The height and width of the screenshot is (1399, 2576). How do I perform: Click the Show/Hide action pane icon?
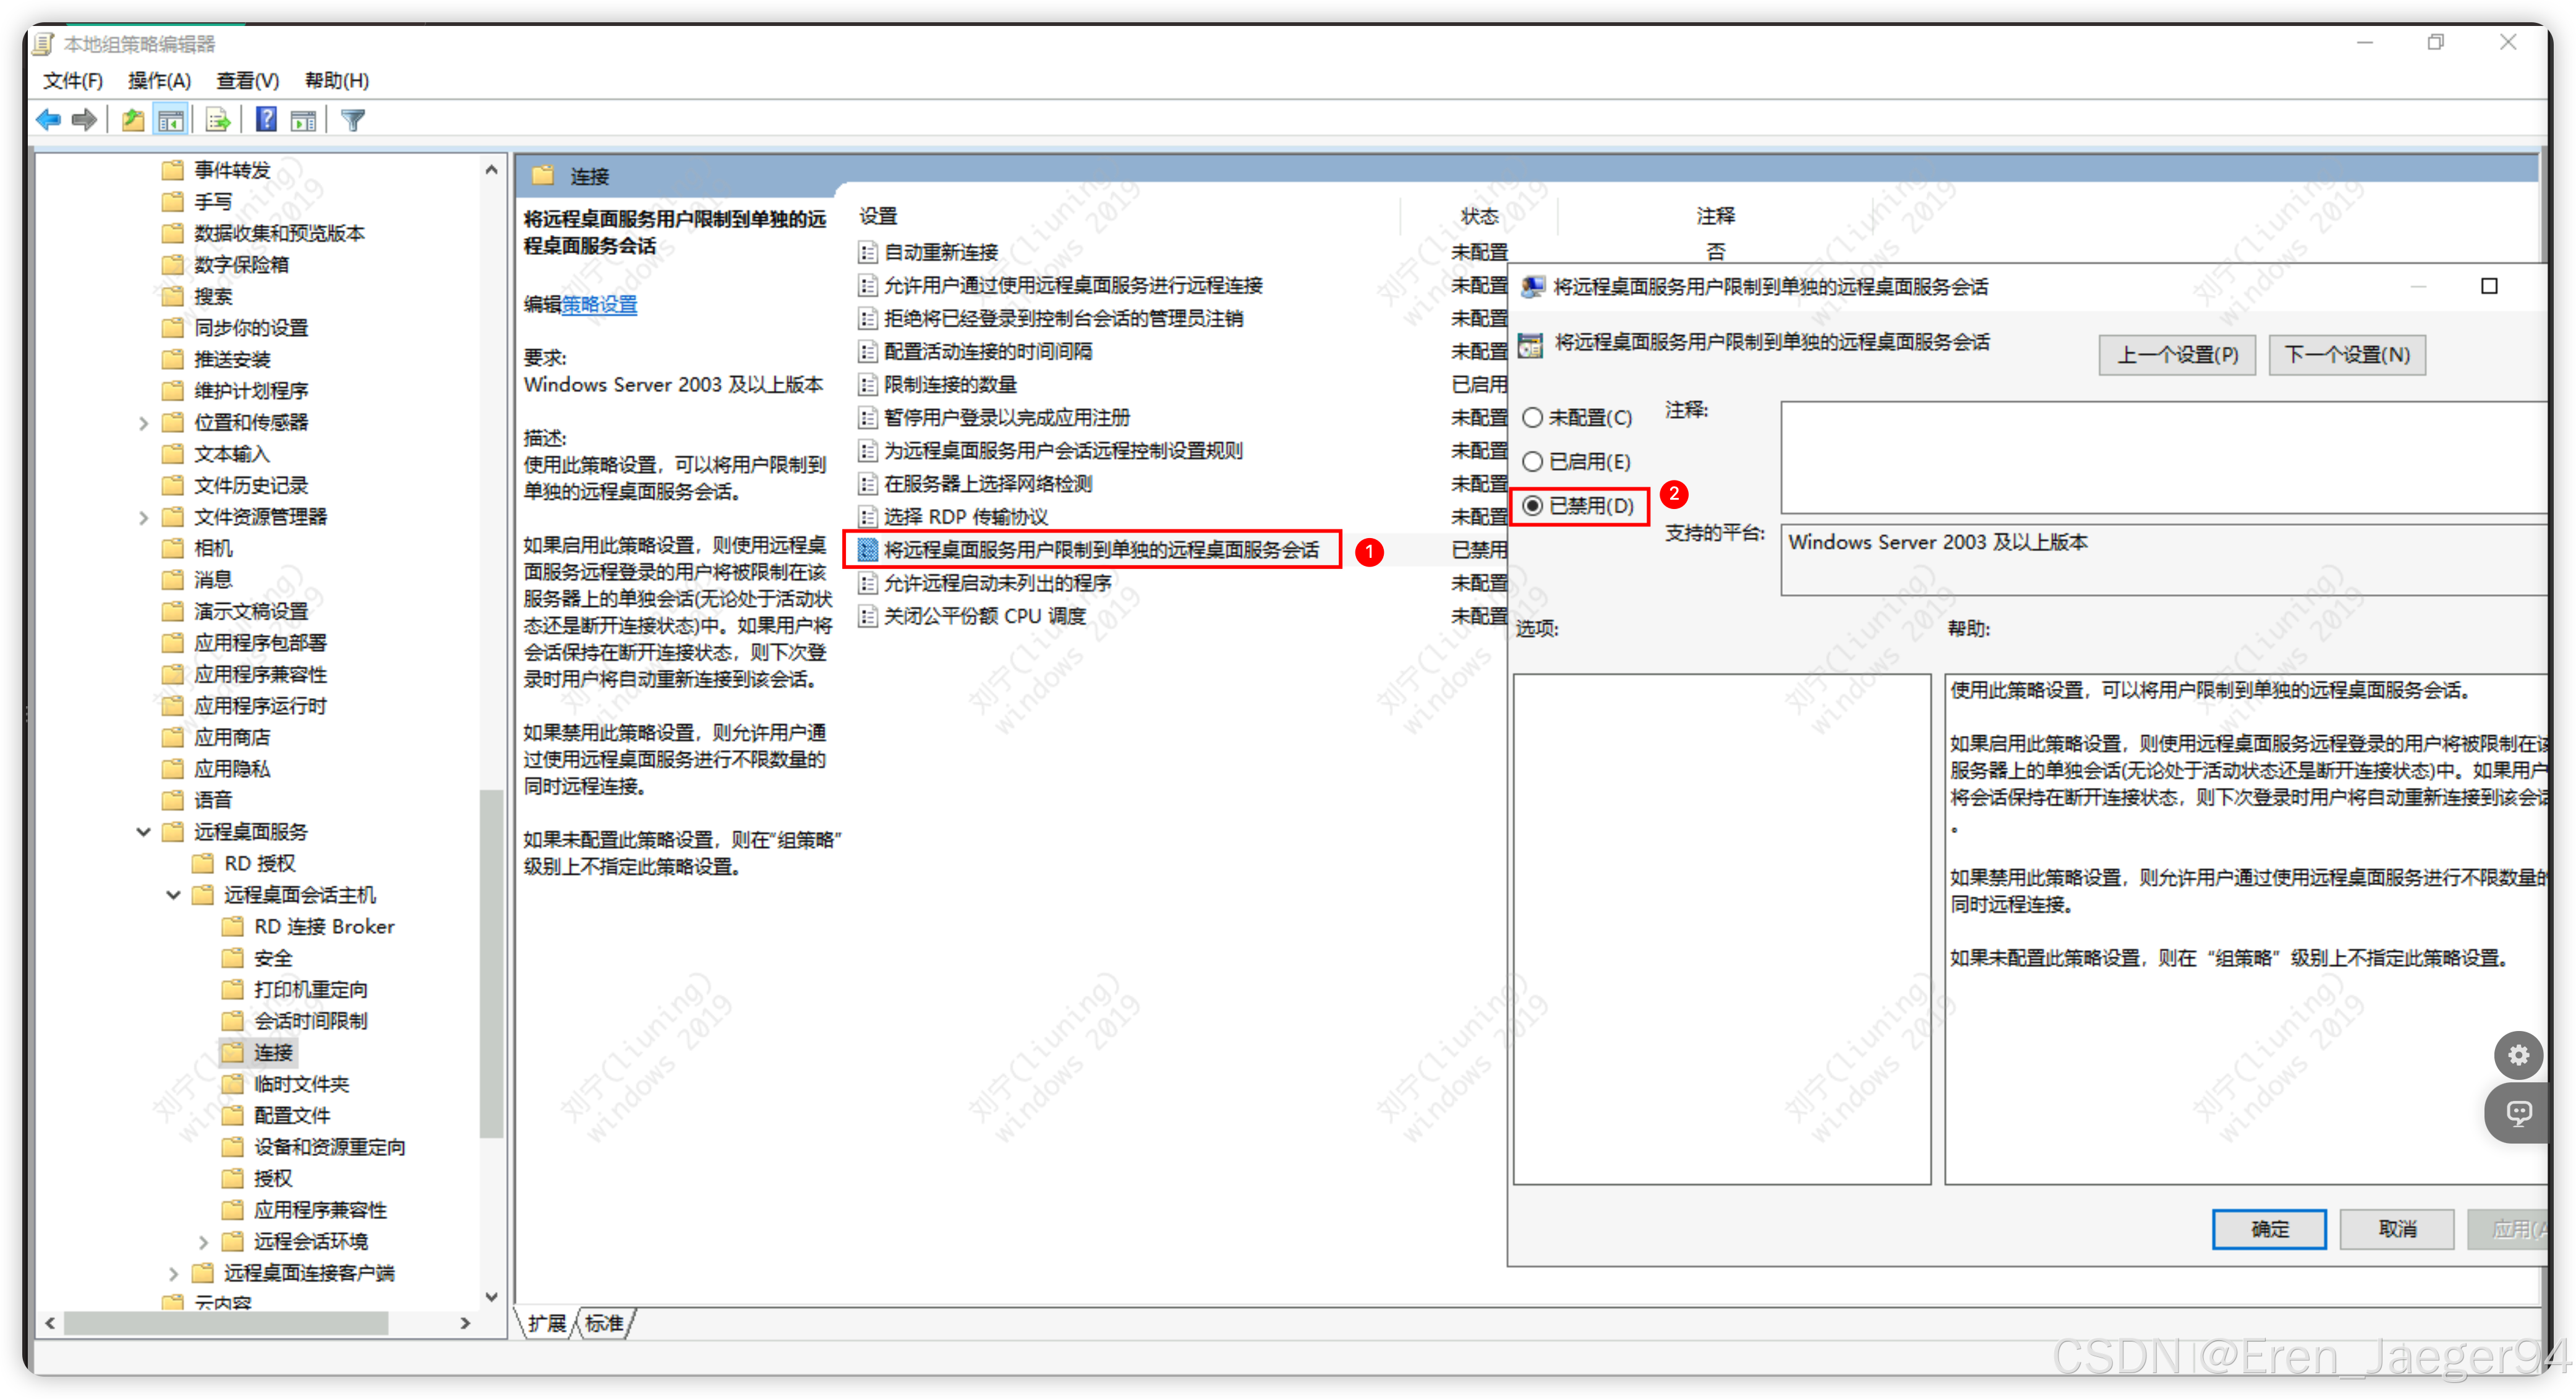pyautogui.click(x=303, y=120)
